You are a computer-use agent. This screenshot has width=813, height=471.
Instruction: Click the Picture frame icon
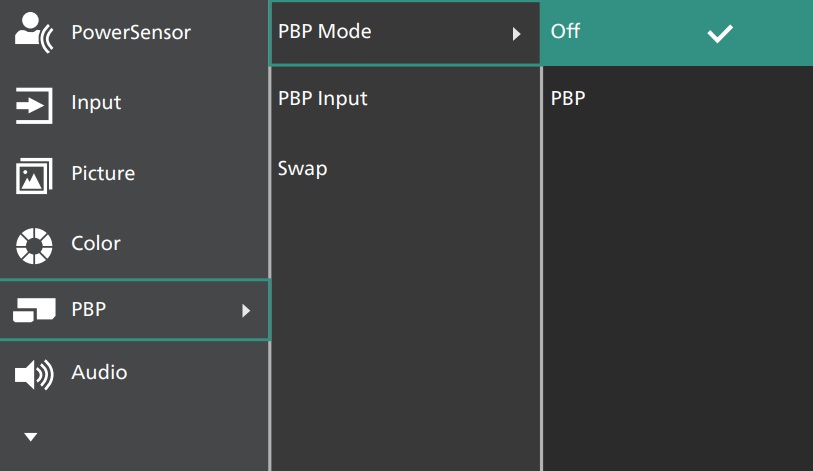(34, 175)
